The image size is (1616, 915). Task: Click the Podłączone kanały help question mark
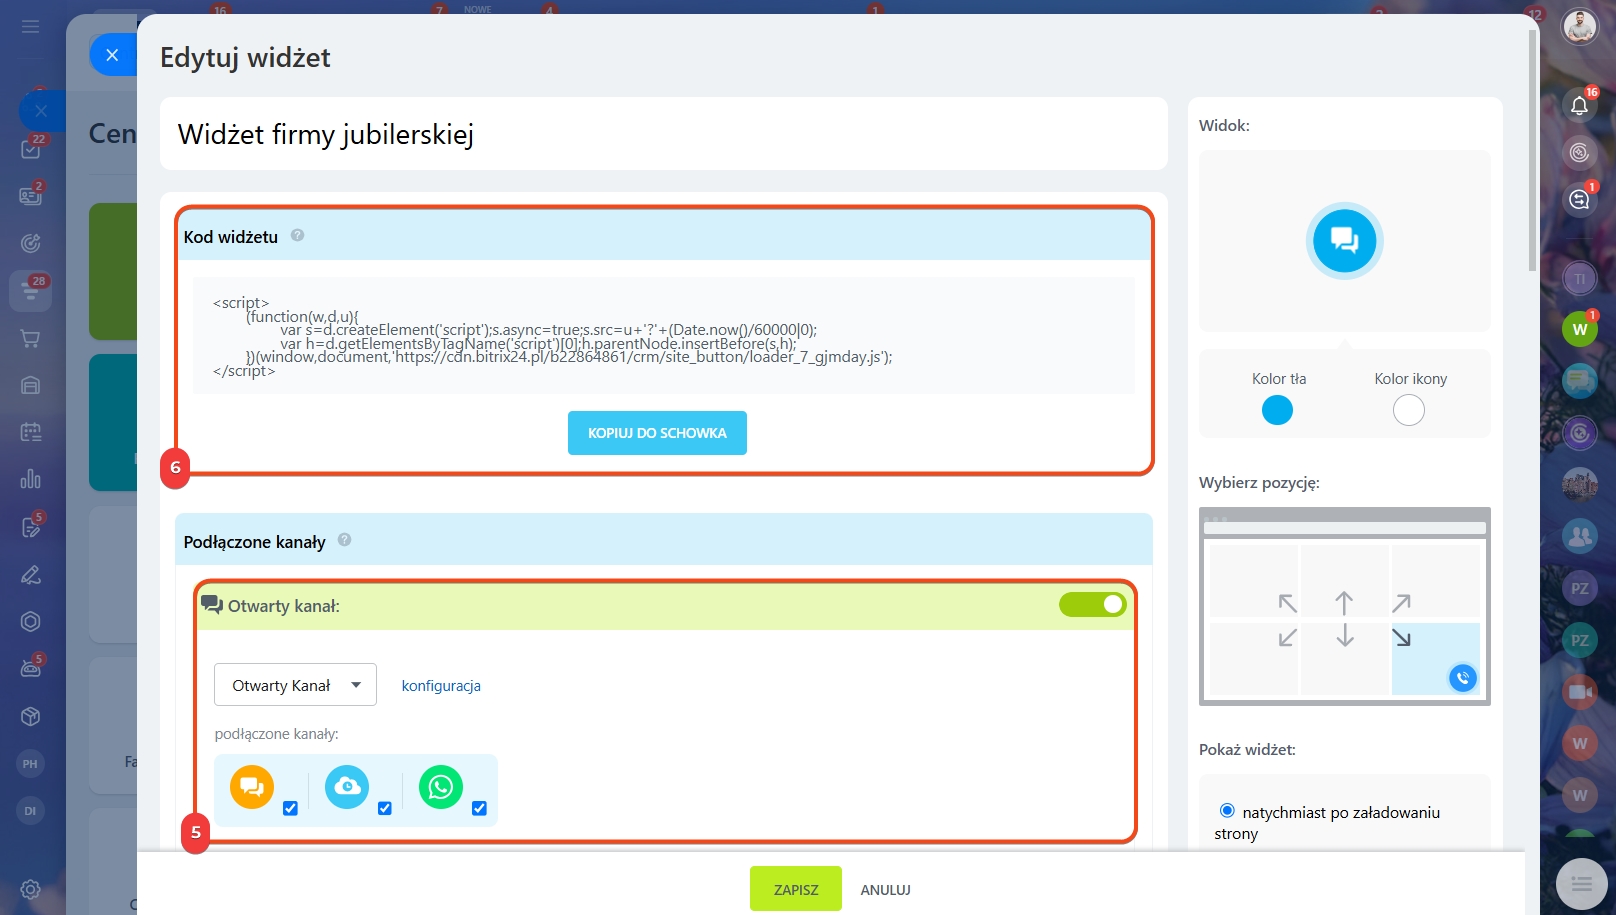344,540
